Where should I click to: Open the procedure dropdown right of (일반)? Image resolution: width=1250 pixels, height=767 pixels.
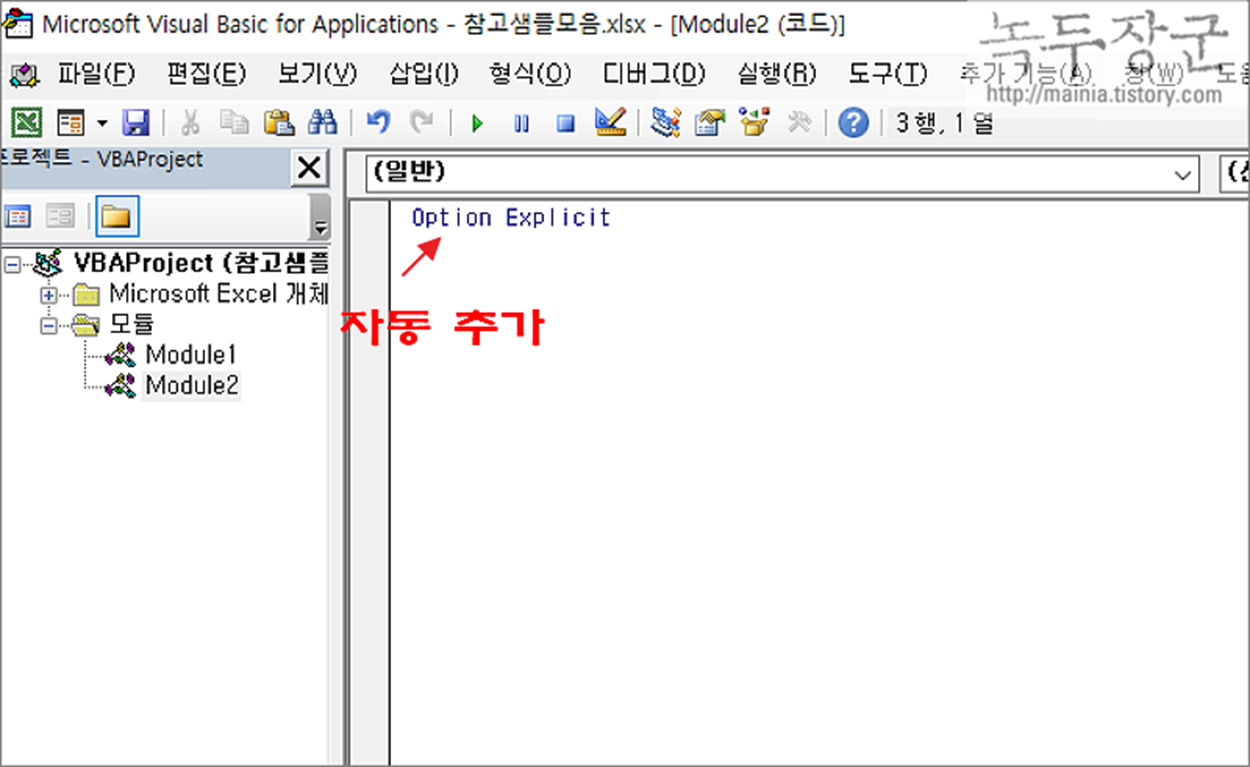(x=1236, y=173)
